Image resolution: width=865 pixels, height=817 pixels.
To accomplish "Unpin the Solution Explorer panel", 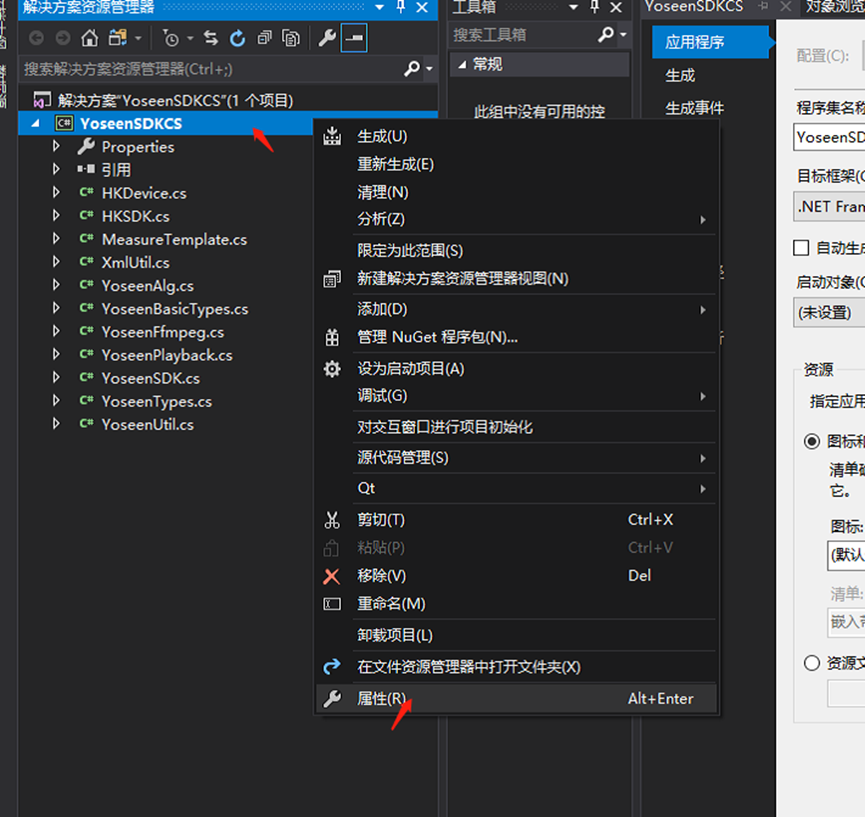I will 401,9.
